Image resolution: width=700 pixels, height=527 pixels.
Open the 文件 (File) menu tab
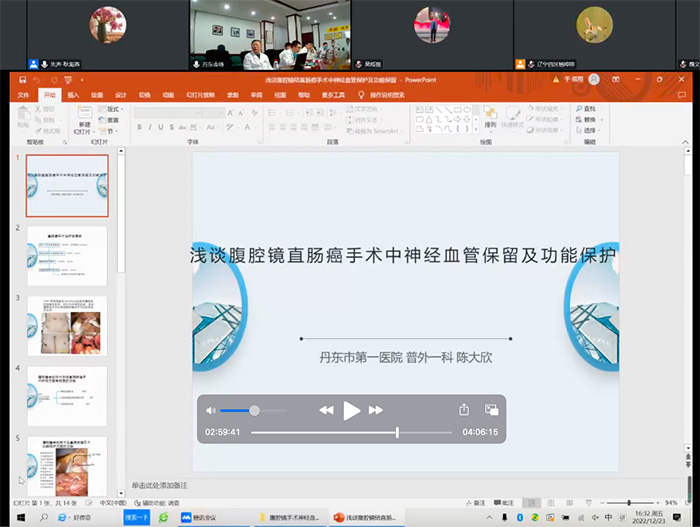point(23,95)
